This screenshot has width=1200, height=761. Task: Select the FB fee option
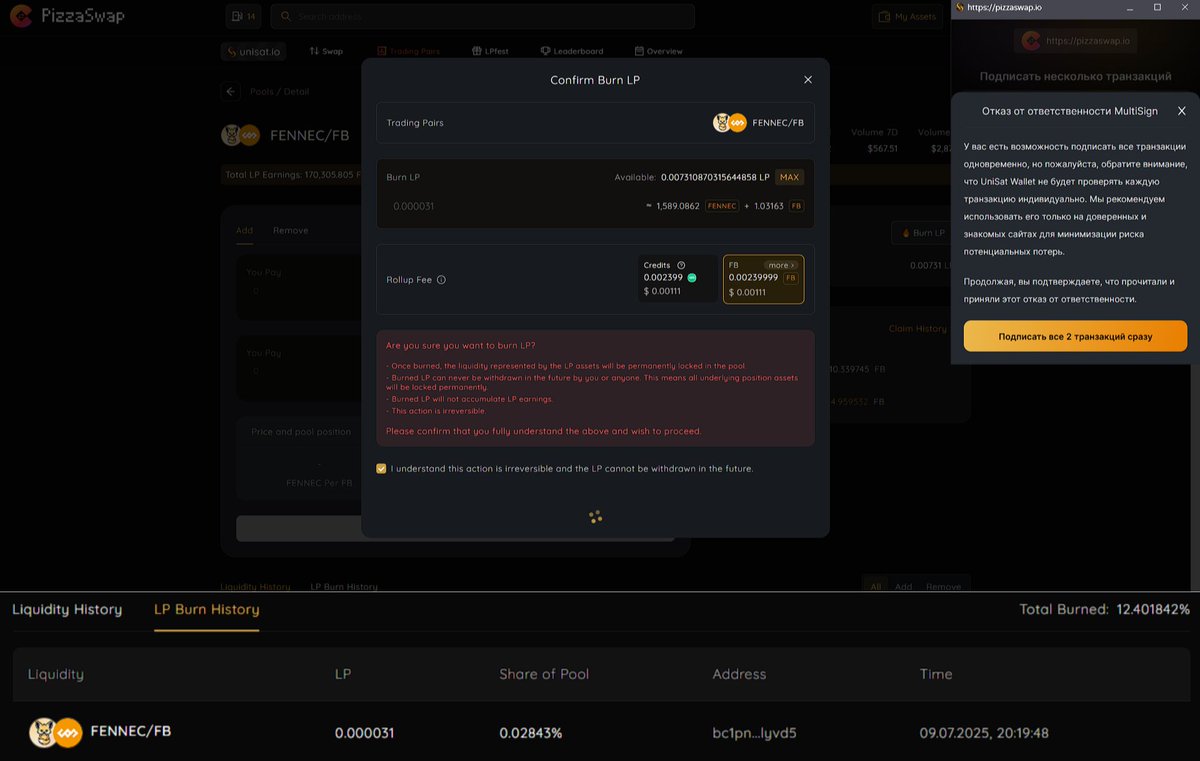pos(763,279)
